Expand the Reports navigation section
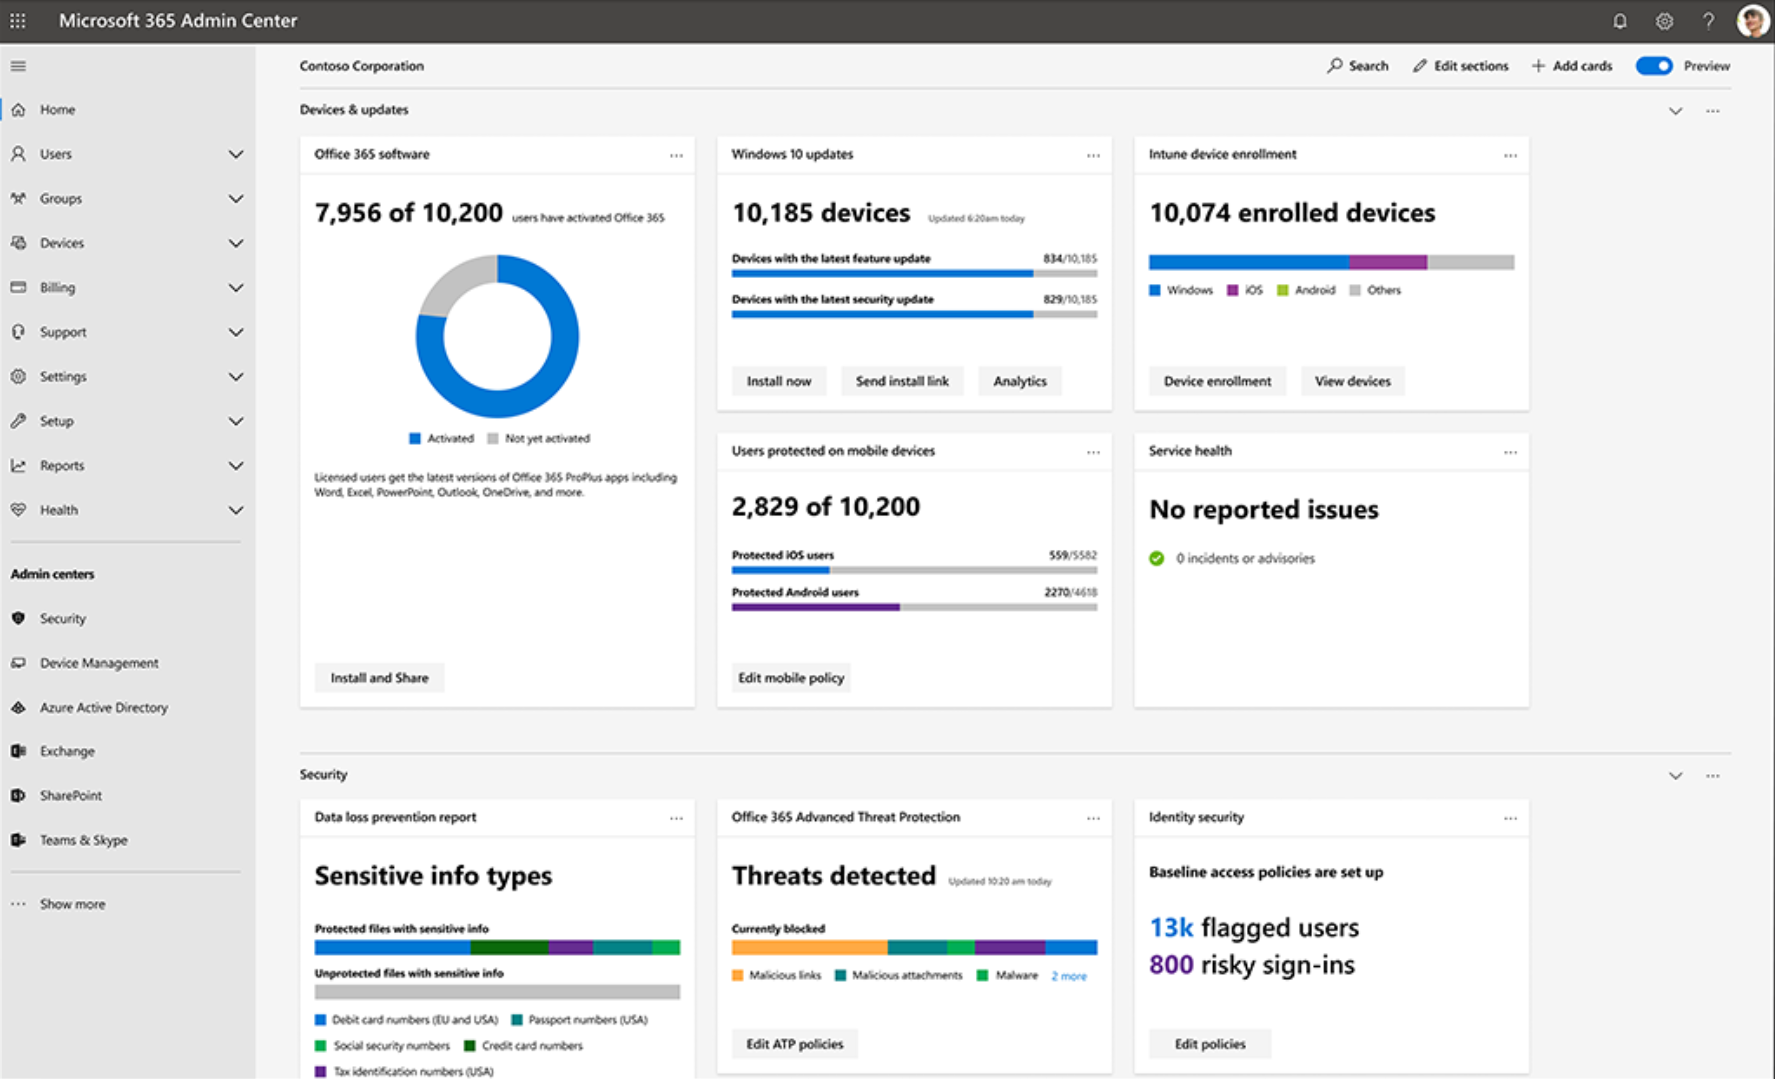Image resolution: width=1775 pixels, height=1079 pixels. pos(237,465)
